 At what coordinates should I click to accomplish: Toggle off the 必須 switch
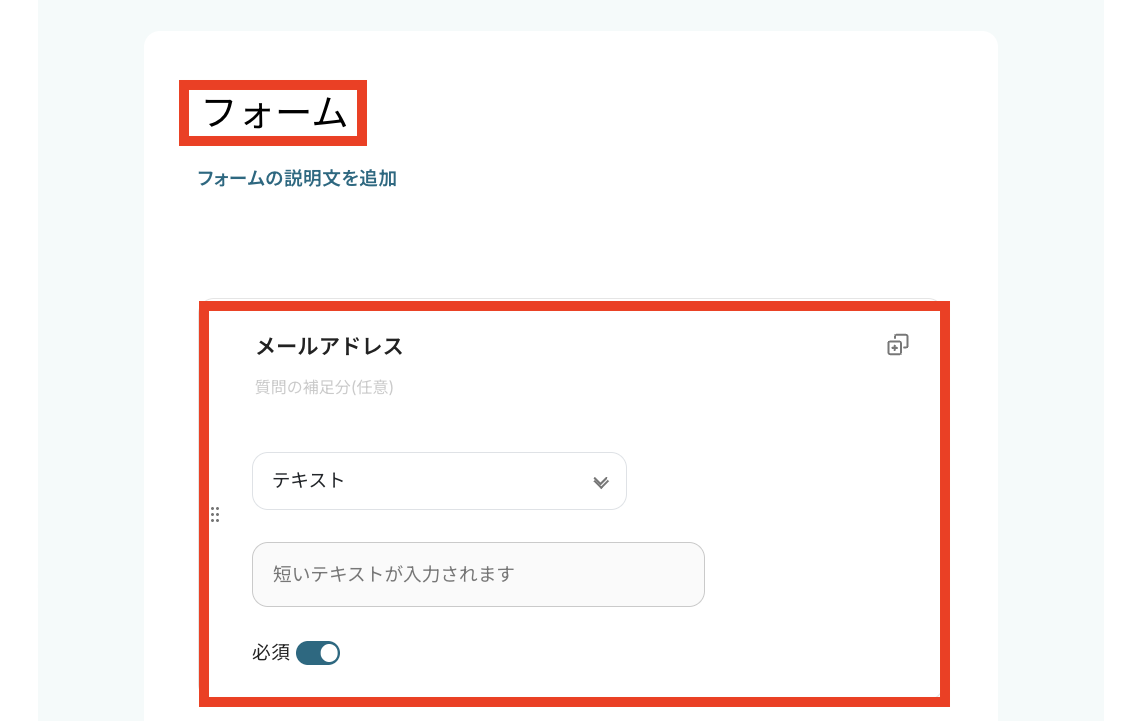coord(318,652)
